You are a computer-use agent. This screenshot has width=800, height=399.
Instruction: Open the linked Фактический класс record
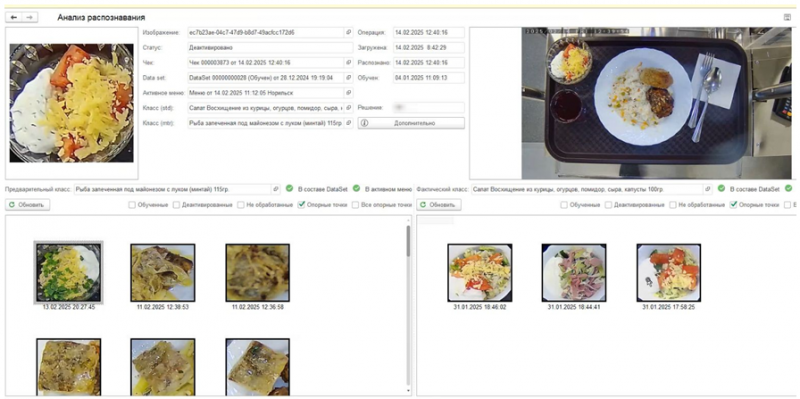[x=707, y=189]
